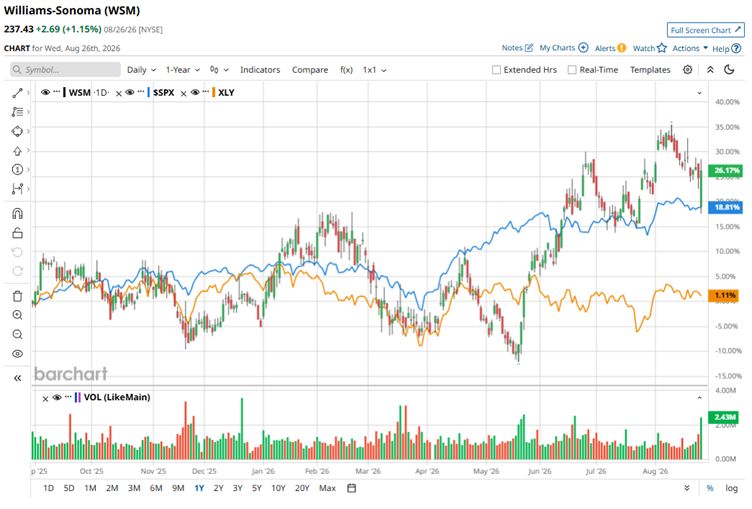
Task: Delete drawings with the trash icon
Action: [x=17, y=296]
